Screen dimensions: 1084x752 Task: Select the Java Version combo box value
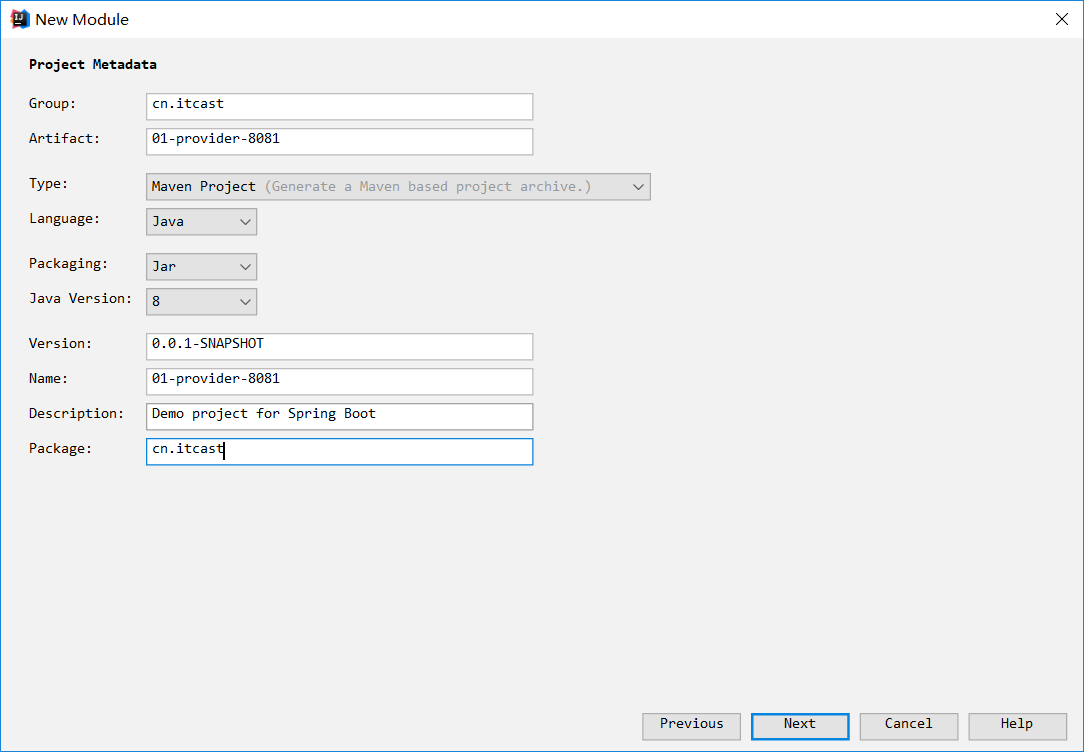pos(201,302)
